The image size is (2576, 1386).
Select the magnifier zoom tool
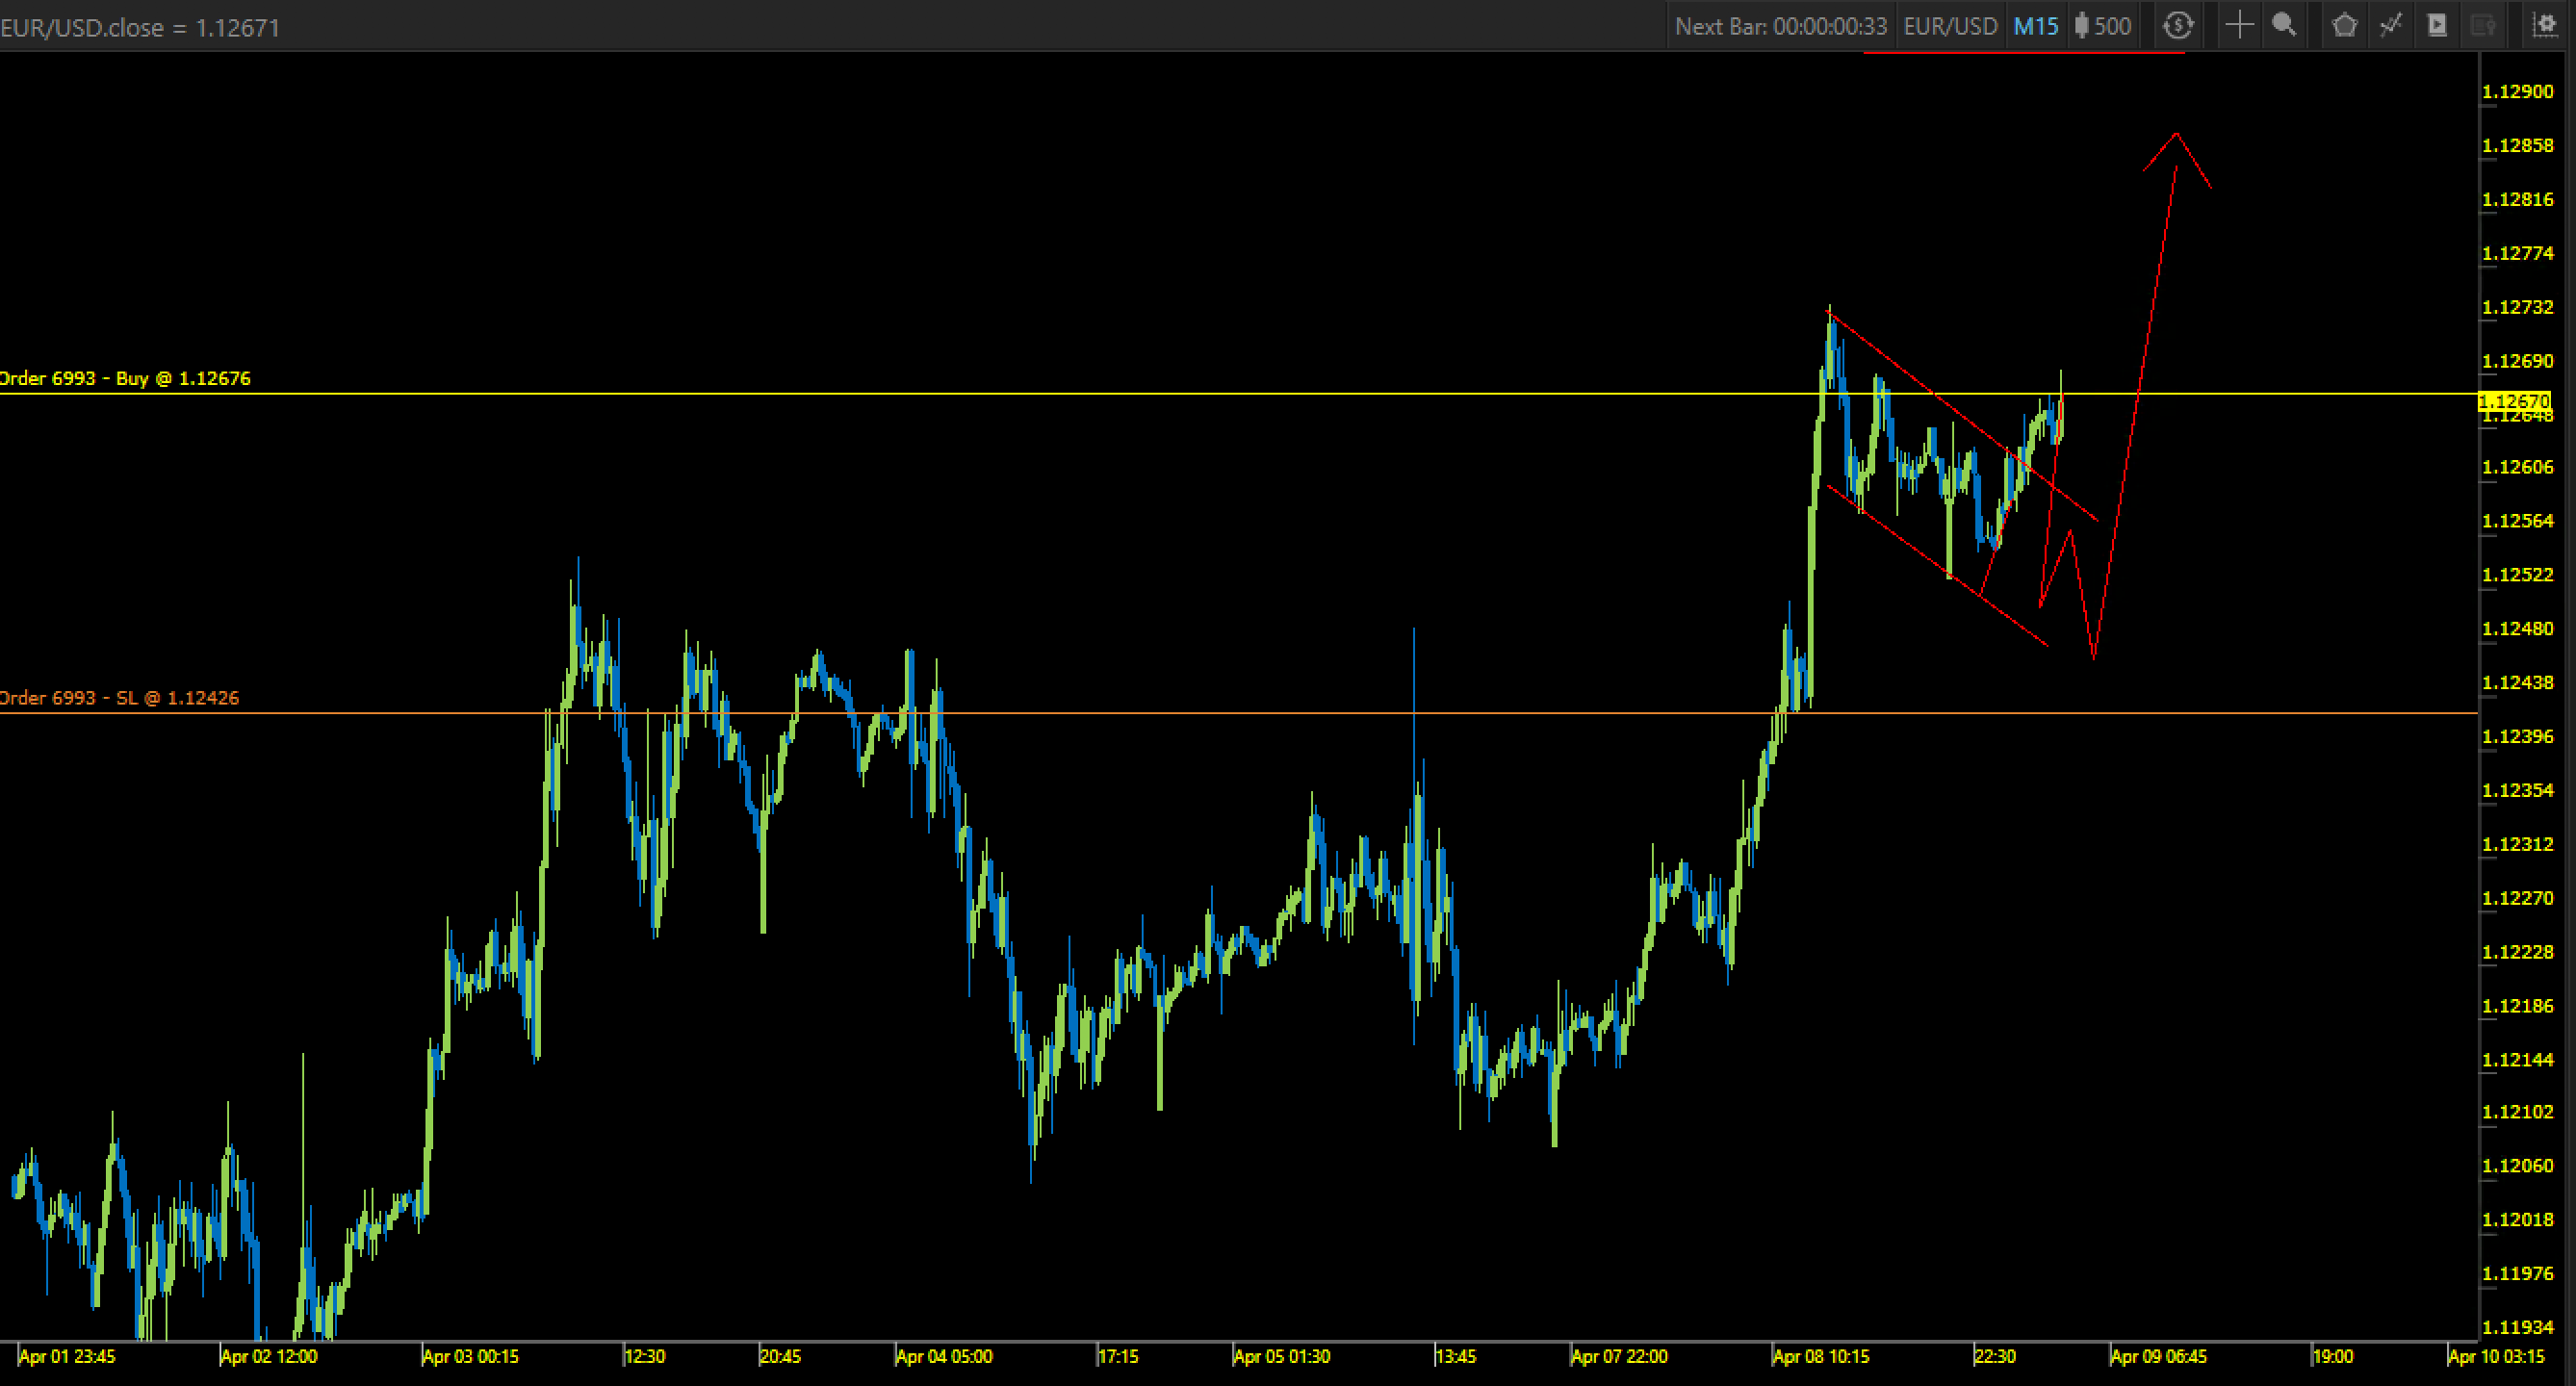[x=2284, y=26]
